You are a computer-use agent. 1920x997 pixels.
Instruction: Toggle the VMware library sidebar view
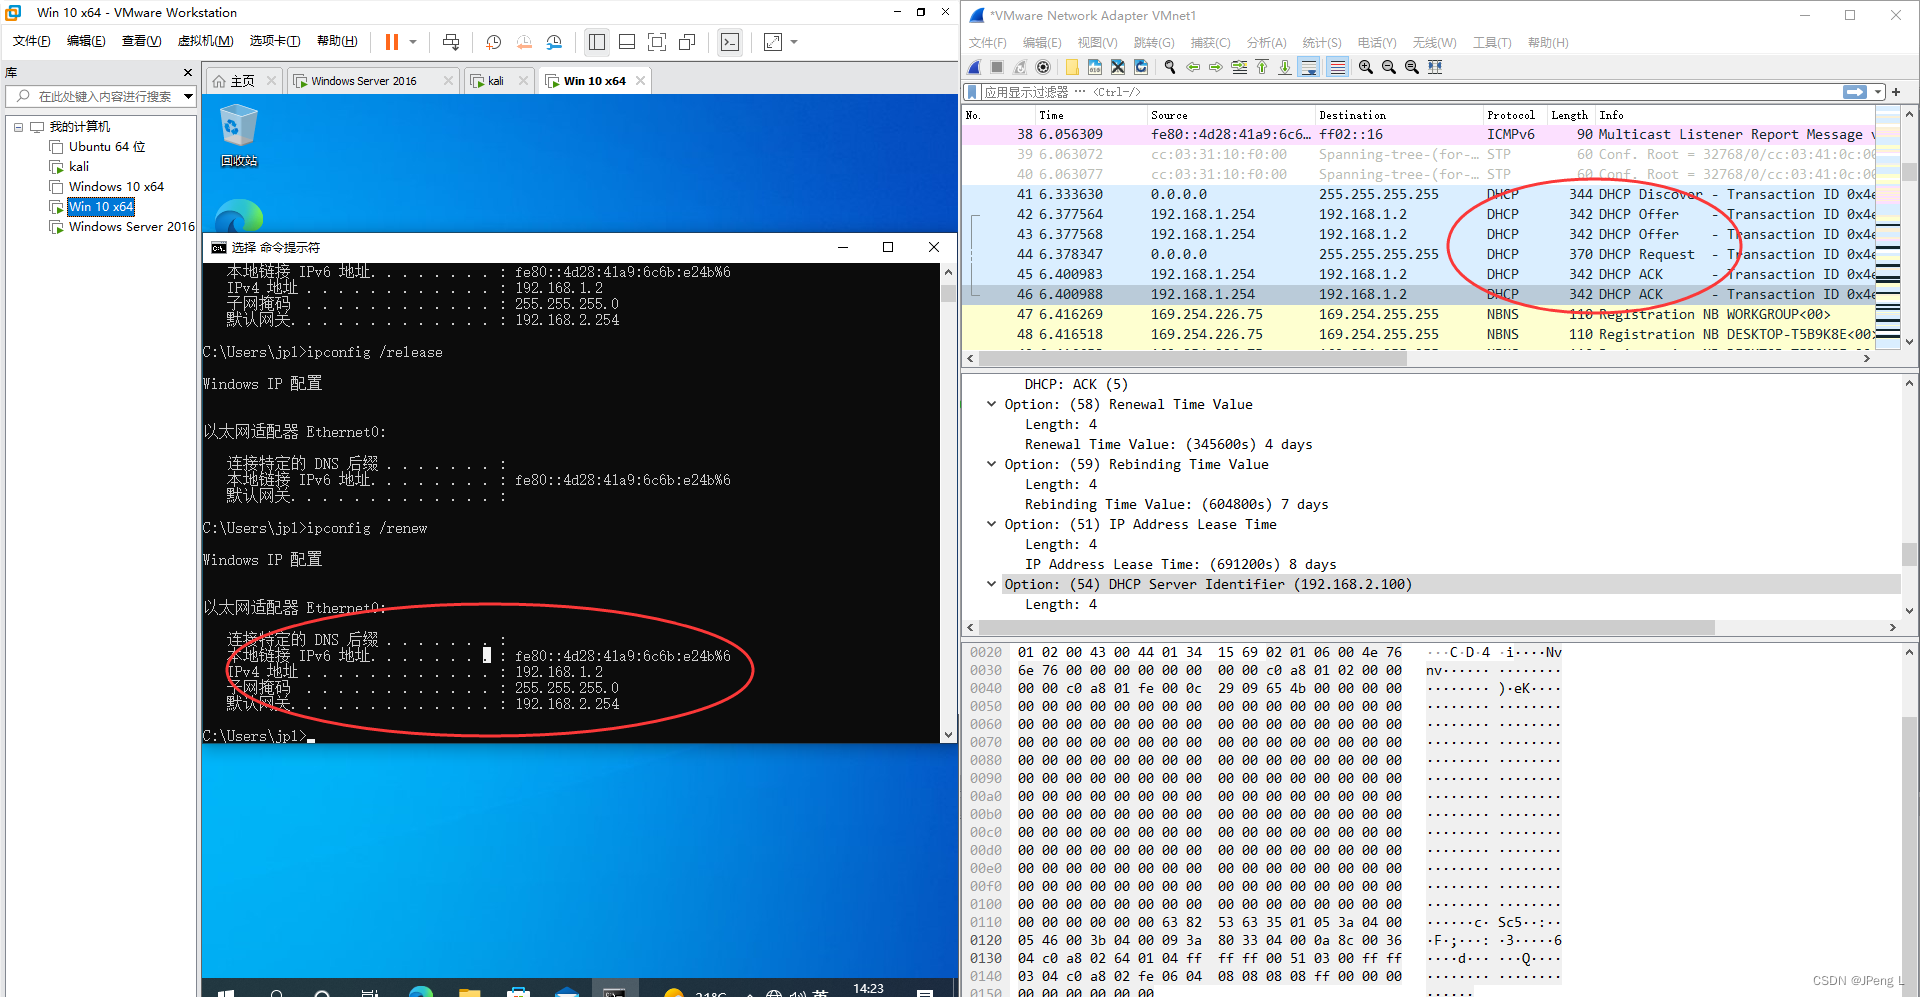(x=597, y=42)
